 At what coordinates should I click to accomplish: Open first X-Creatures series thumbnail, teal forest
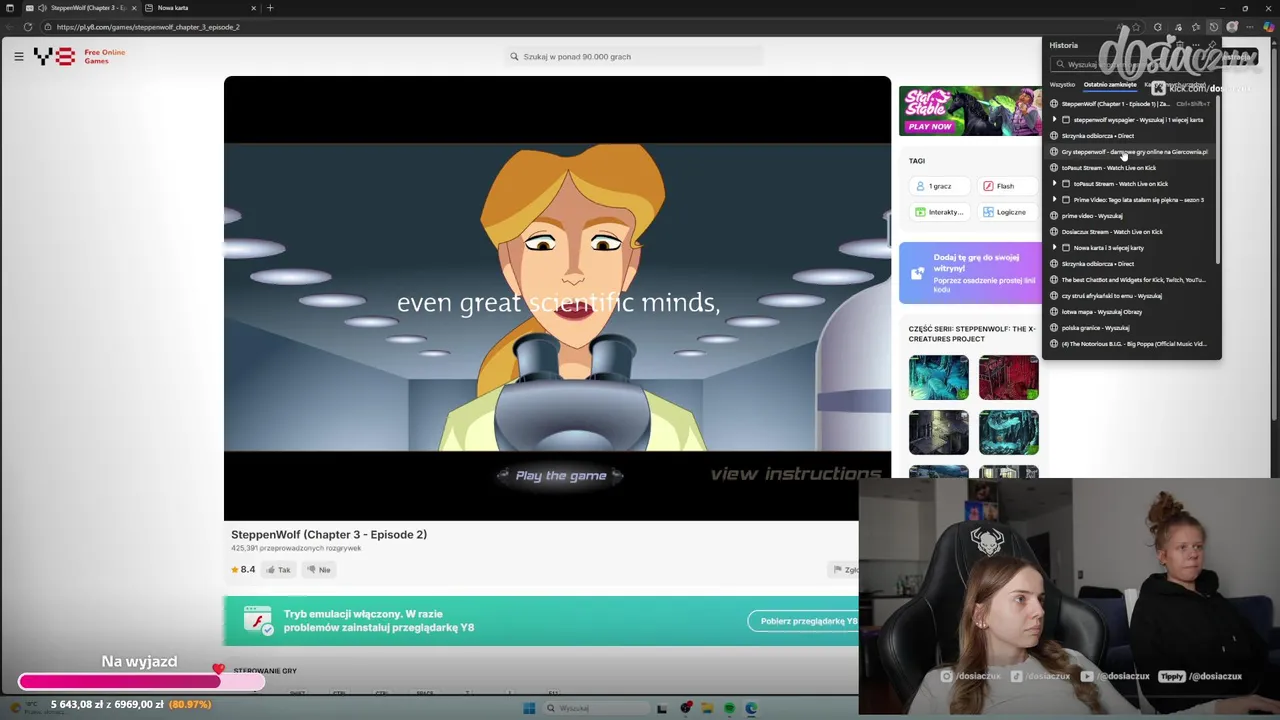(x=939, y=377)
